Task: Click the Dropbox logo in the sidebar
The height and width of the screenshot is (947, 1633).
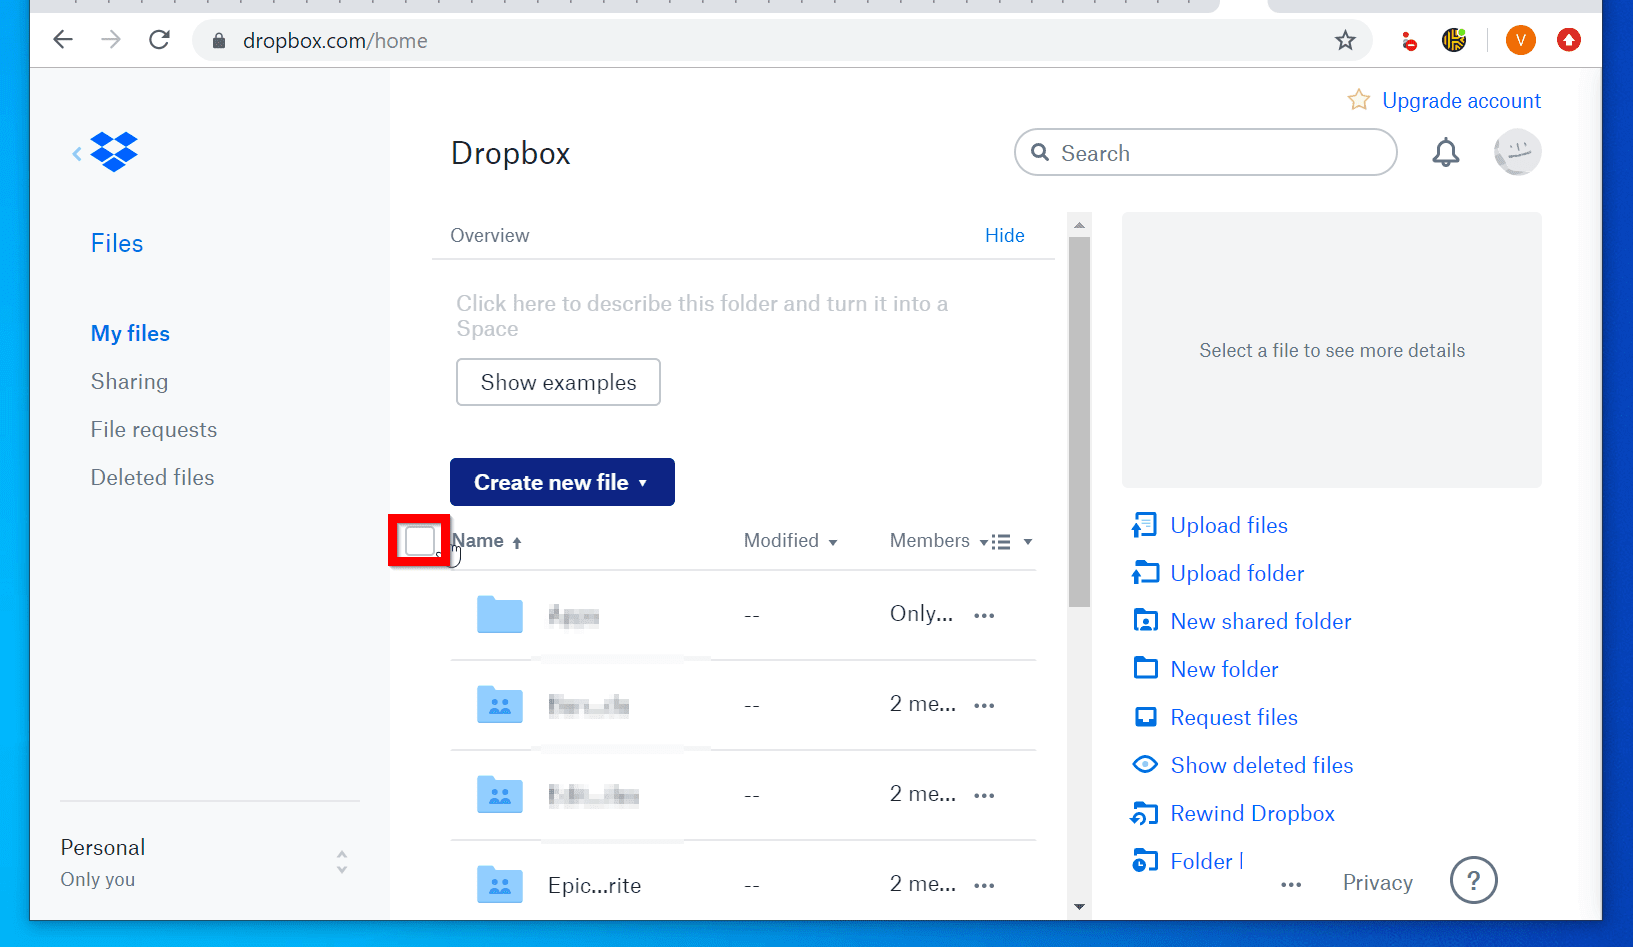Action: pyautogui.click(x=113, y=151)
